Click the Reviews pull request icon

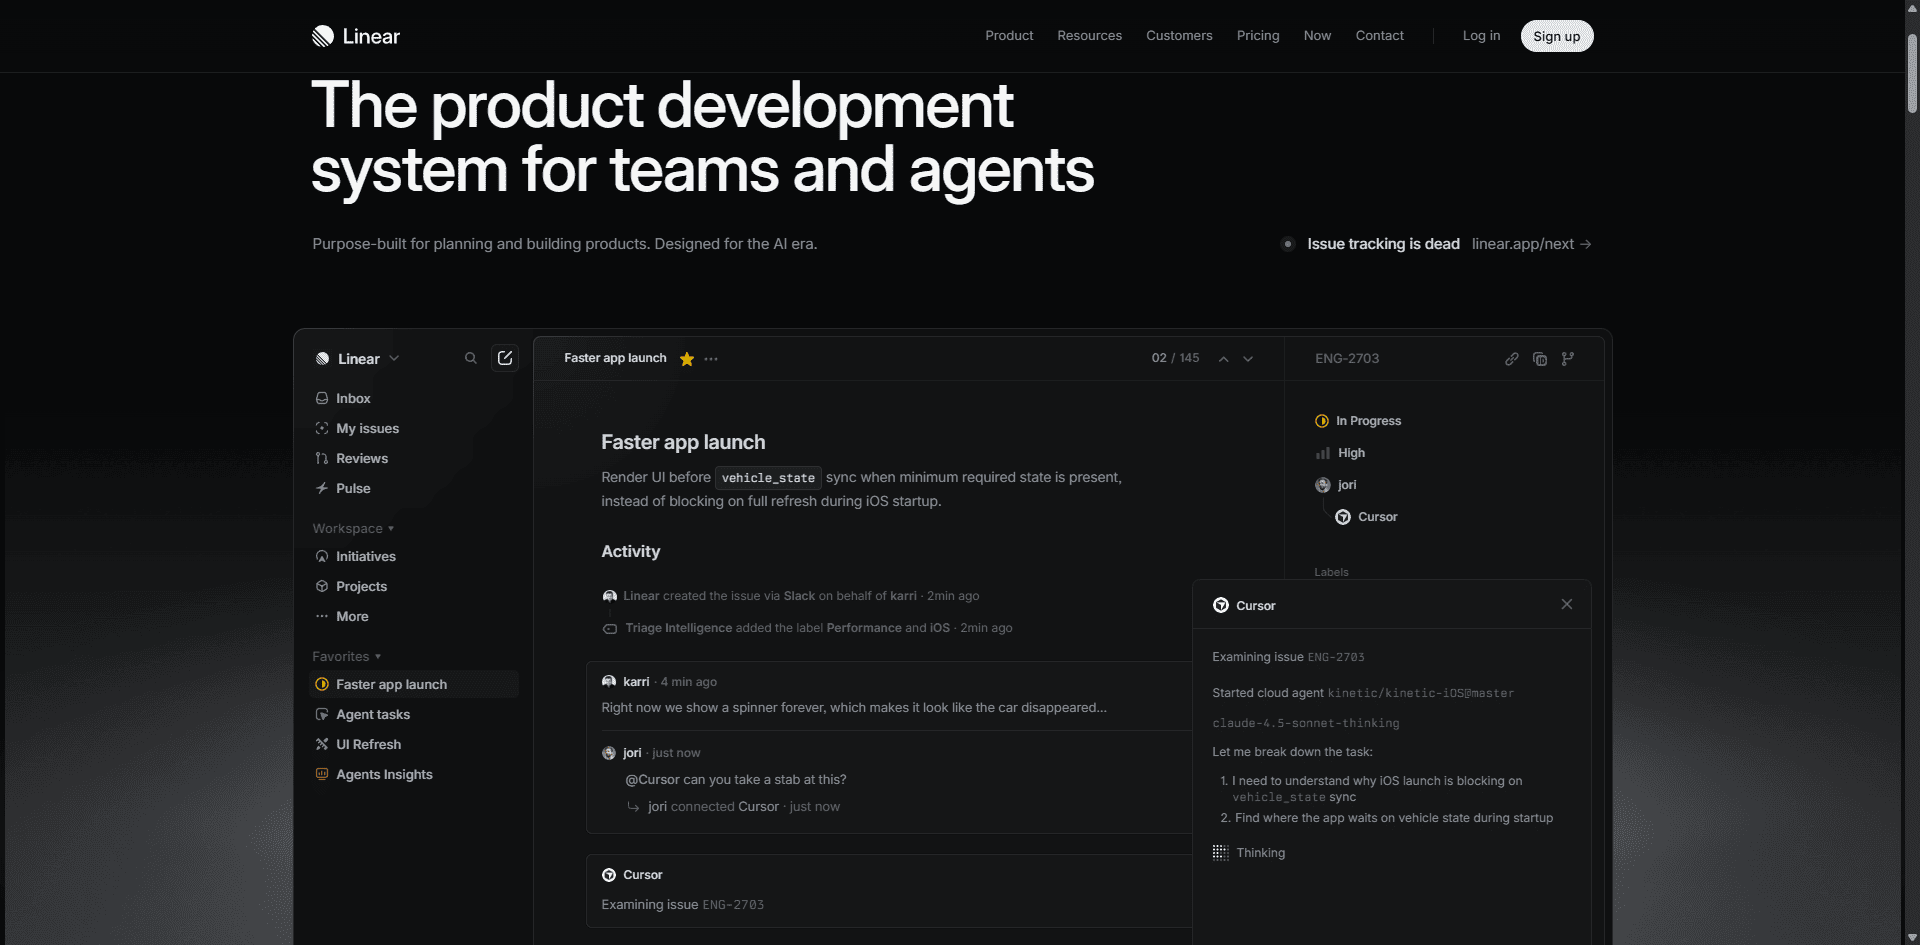coord(322,458)
